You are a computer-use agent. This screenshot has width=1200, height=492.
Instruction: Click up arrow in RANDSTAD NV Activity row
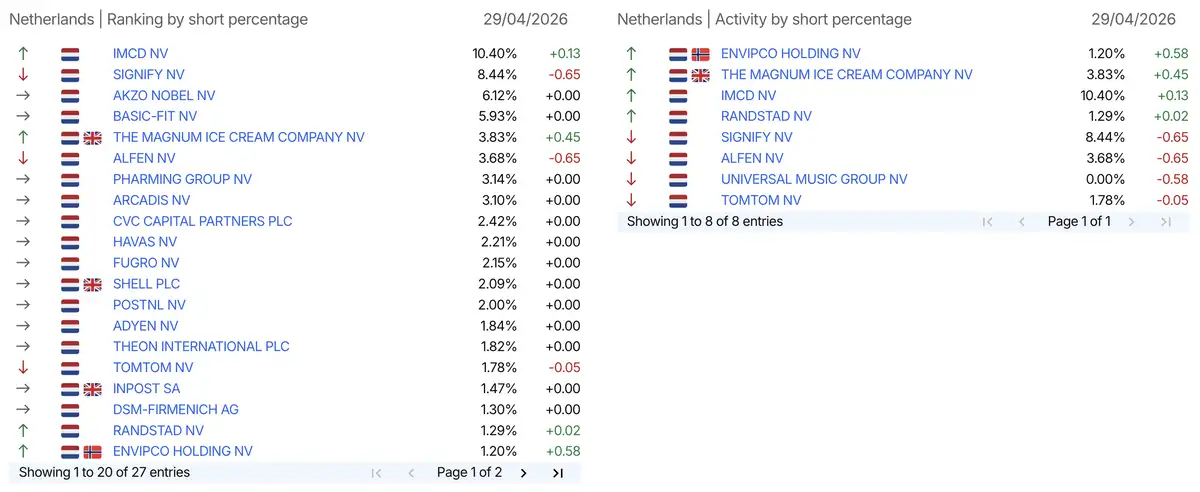(631, 117)
